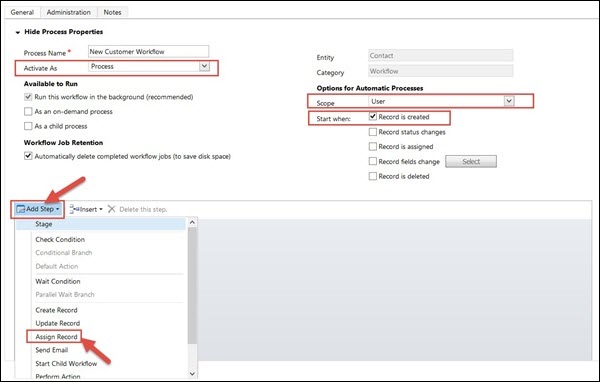Switch to the Administration tab
Screen dimensions: 600x382
[x=68, y=12]
